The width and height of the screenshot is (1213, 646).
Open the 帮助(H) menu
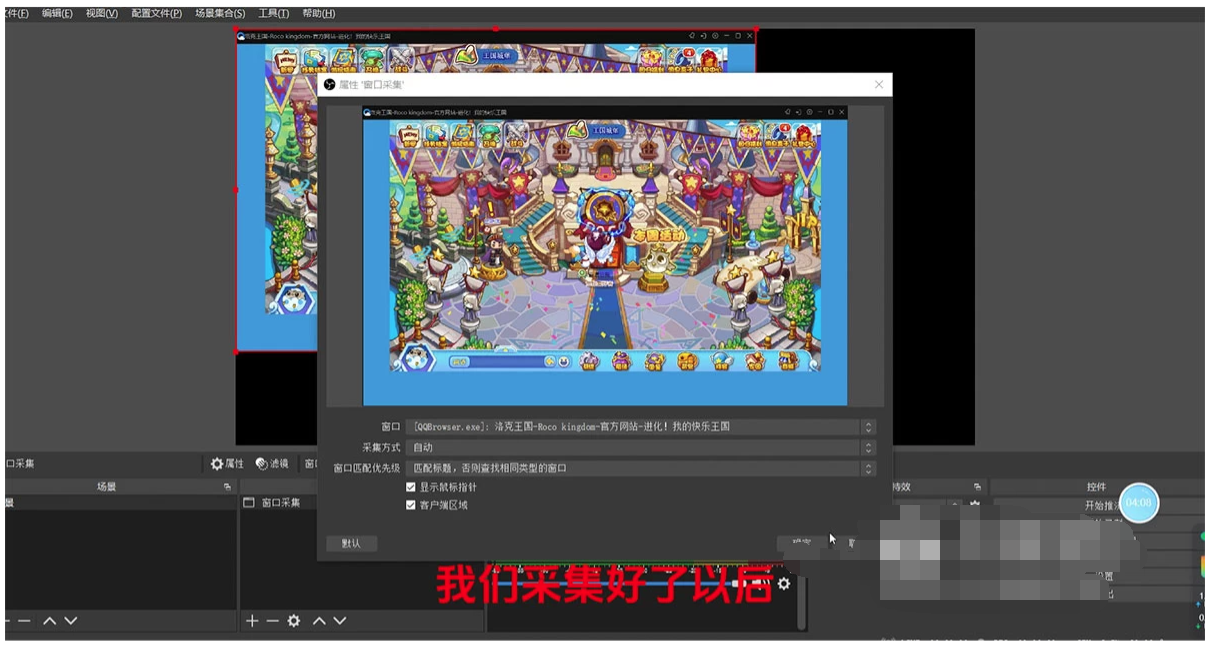point(319,14)
